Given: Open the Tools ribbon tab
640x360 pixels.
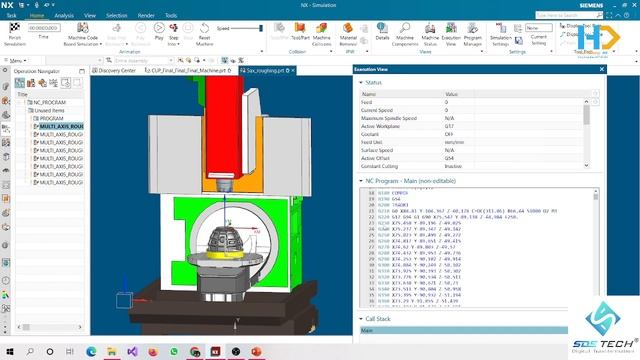Looking at the screenshot, I should 171,16.
